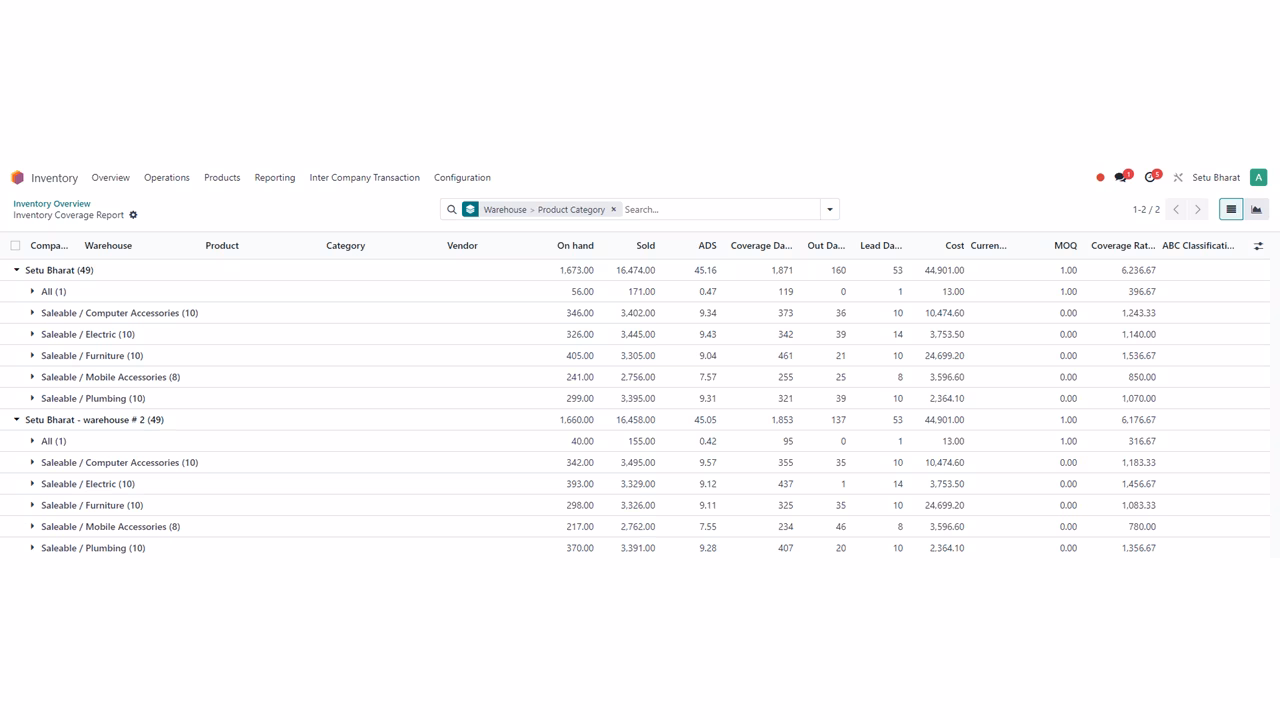Open the report settings gear icon
Screen dimensions: 1280x720
tap(133, 215)
